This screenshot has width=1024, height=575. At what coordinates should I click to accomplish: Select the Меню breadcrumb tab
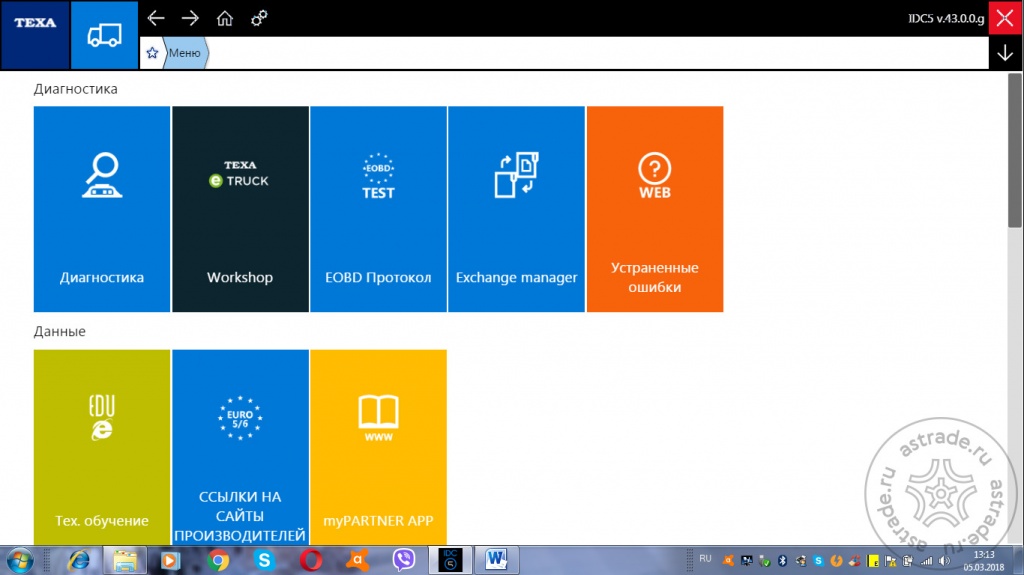click(185, 53)
